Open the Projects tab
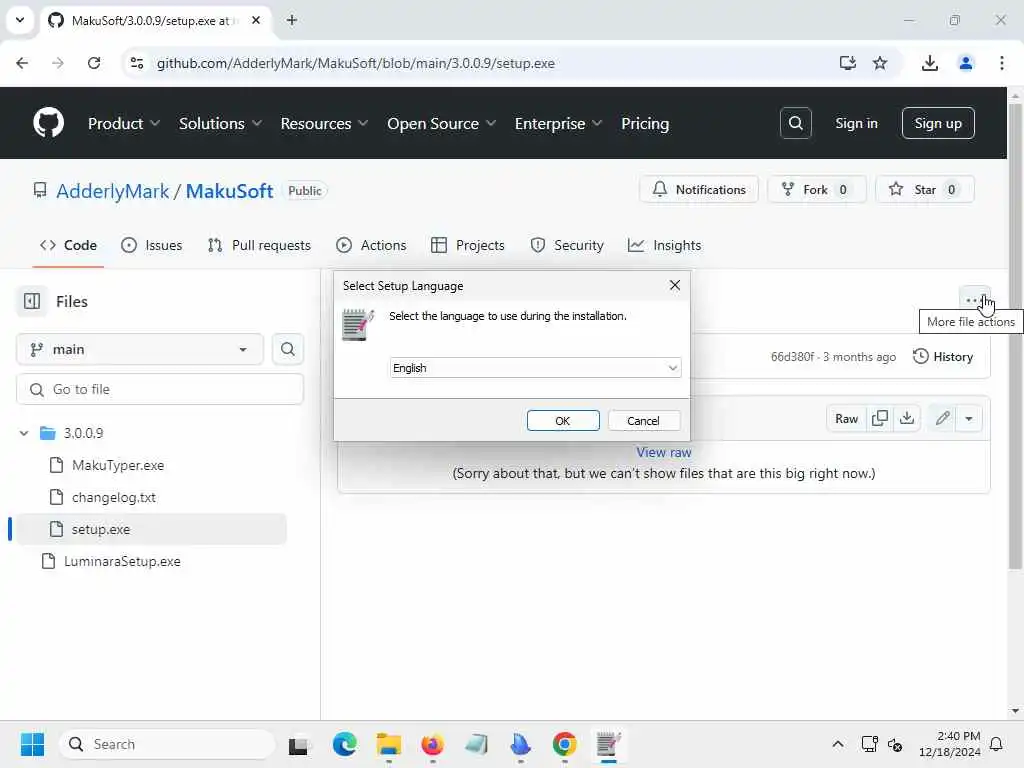1024x768 pixels. coord(468,246)
